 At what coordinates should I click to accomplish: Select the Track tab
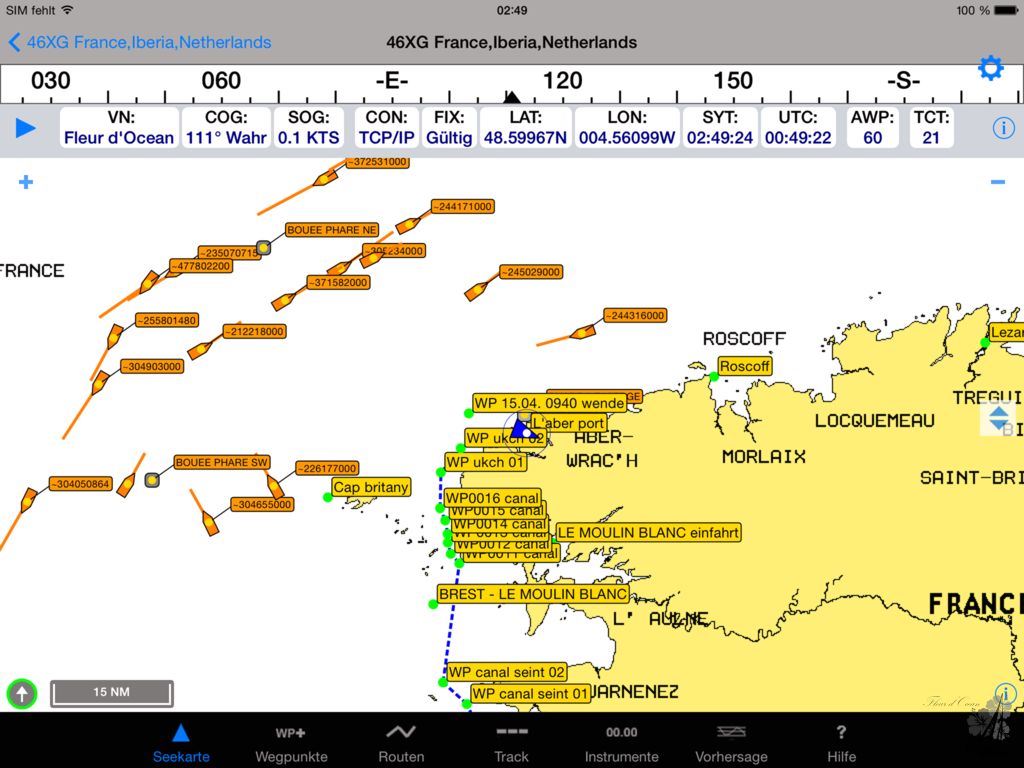(511, 743)
